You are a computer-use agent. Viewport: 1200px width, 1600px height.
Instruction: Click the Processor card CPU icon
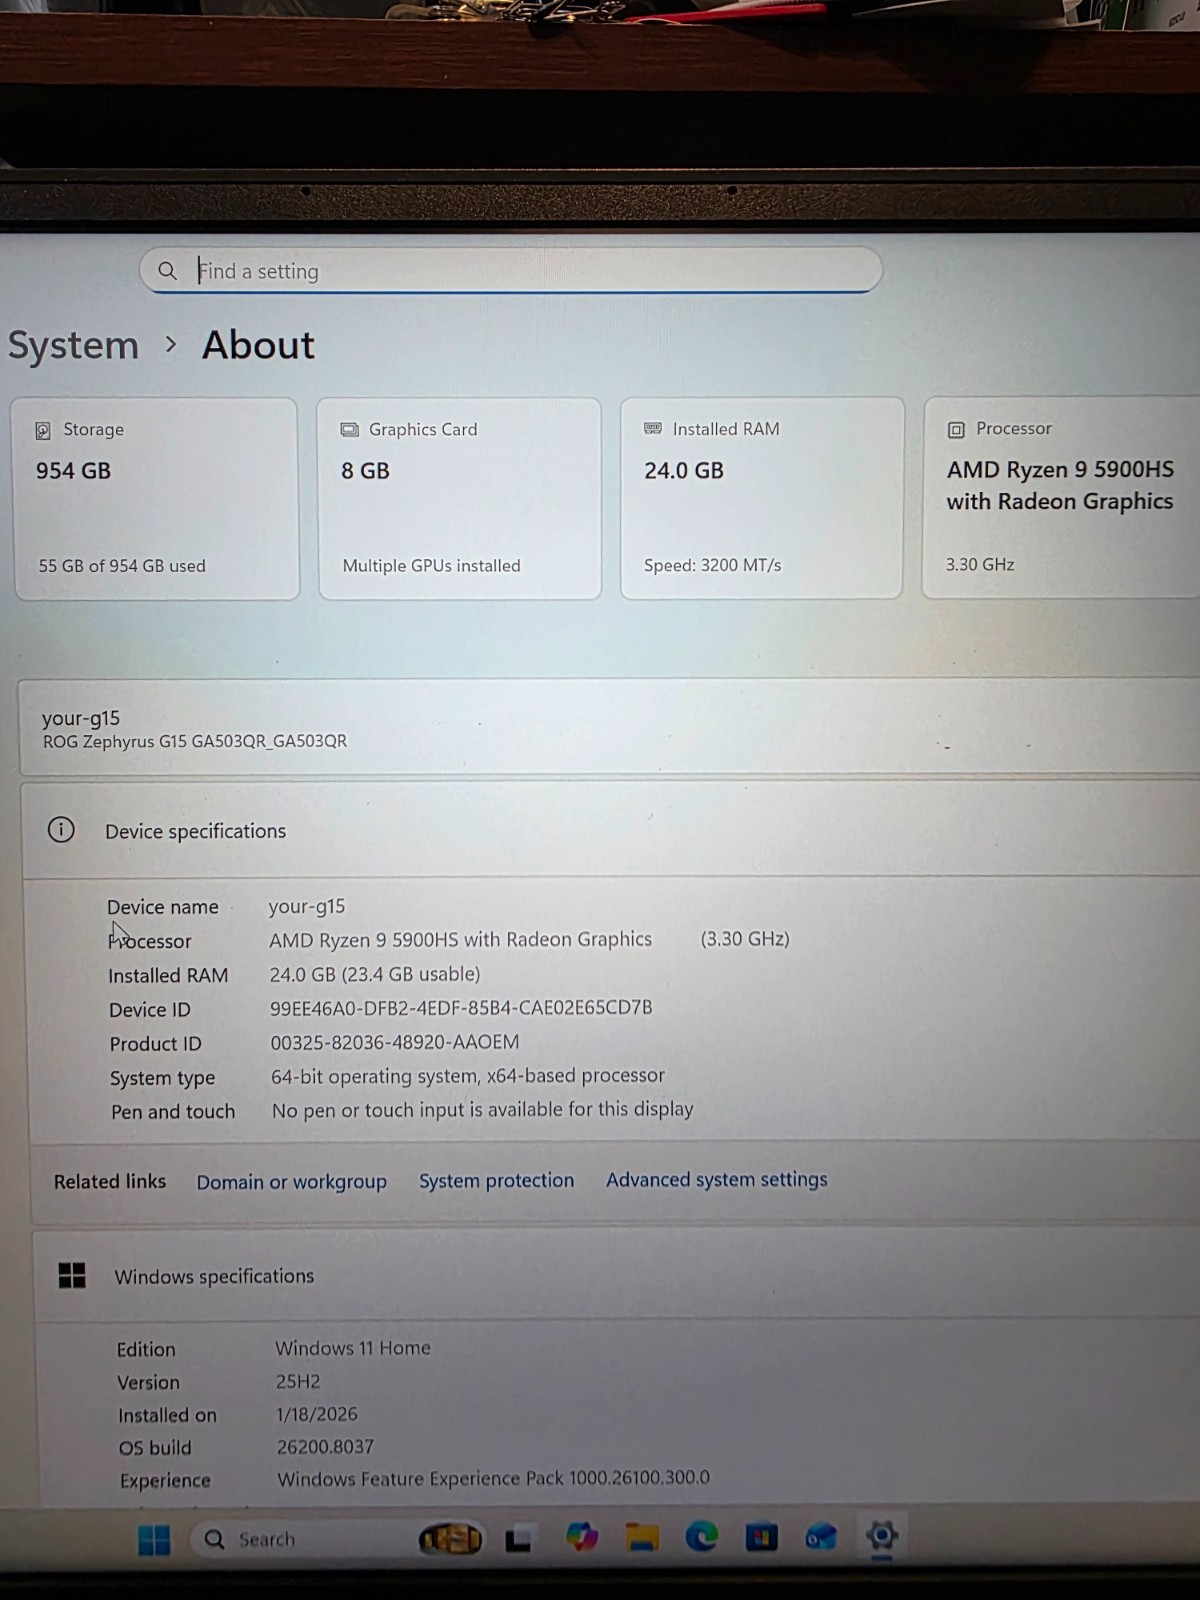coord(956,429)
